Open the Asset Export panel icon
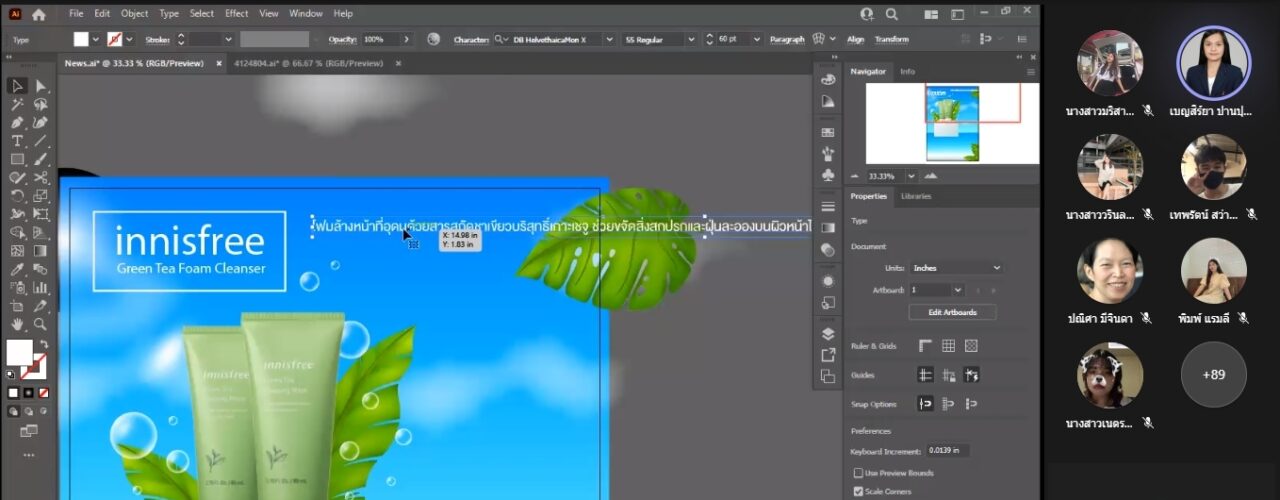The image size is (1280, 500). (x=828, y=354)
